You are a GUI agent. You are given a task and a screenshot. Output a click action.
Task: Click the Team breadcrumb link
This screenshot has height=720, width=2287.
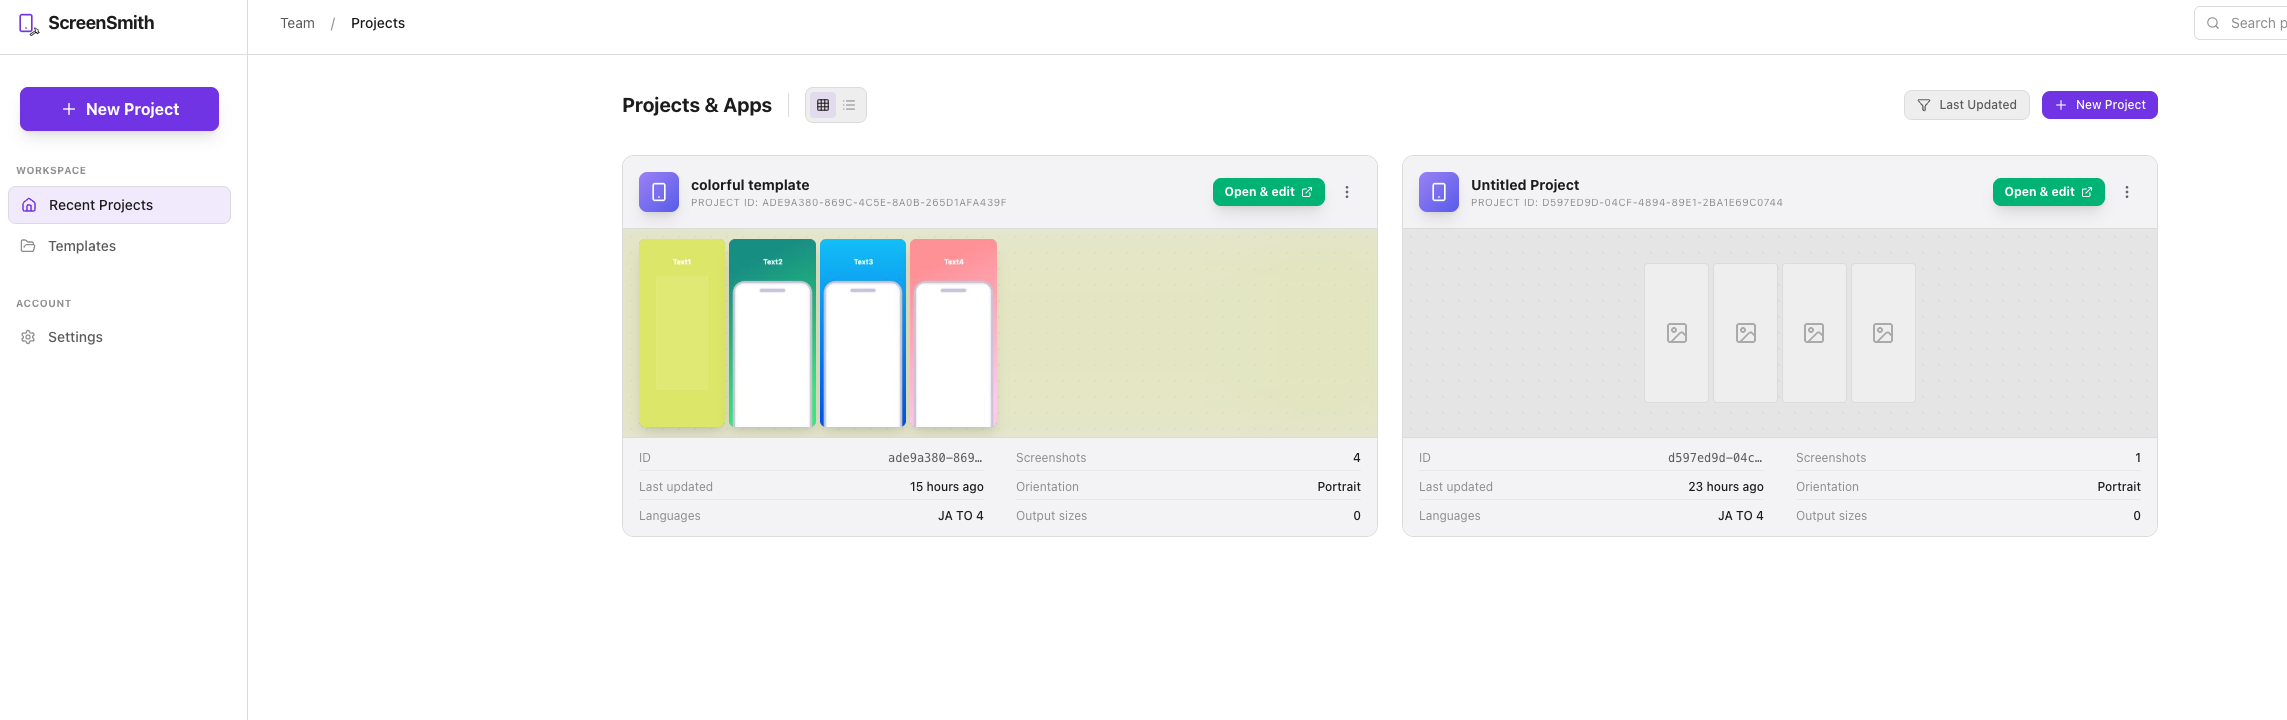[x=297, y=23]
